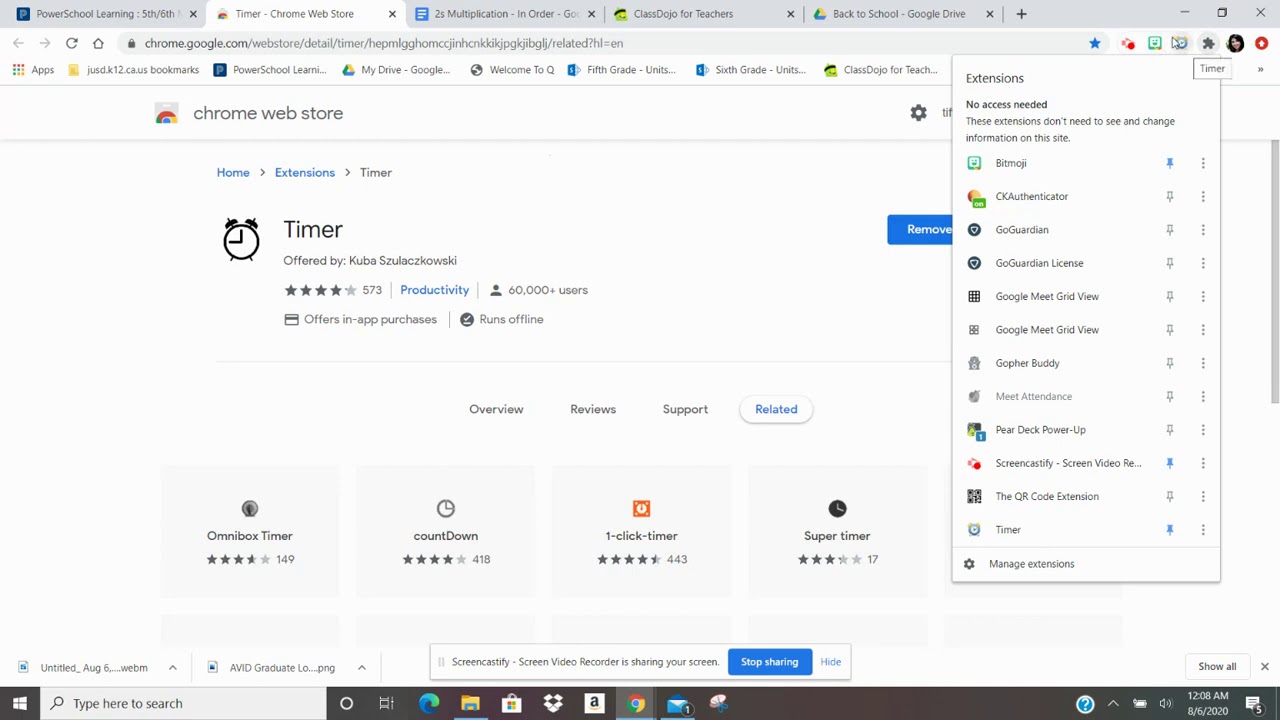The height and width of the screenshot is (720, 1280).
Task: Click Show all downloads
Action: pos(1217,667)
